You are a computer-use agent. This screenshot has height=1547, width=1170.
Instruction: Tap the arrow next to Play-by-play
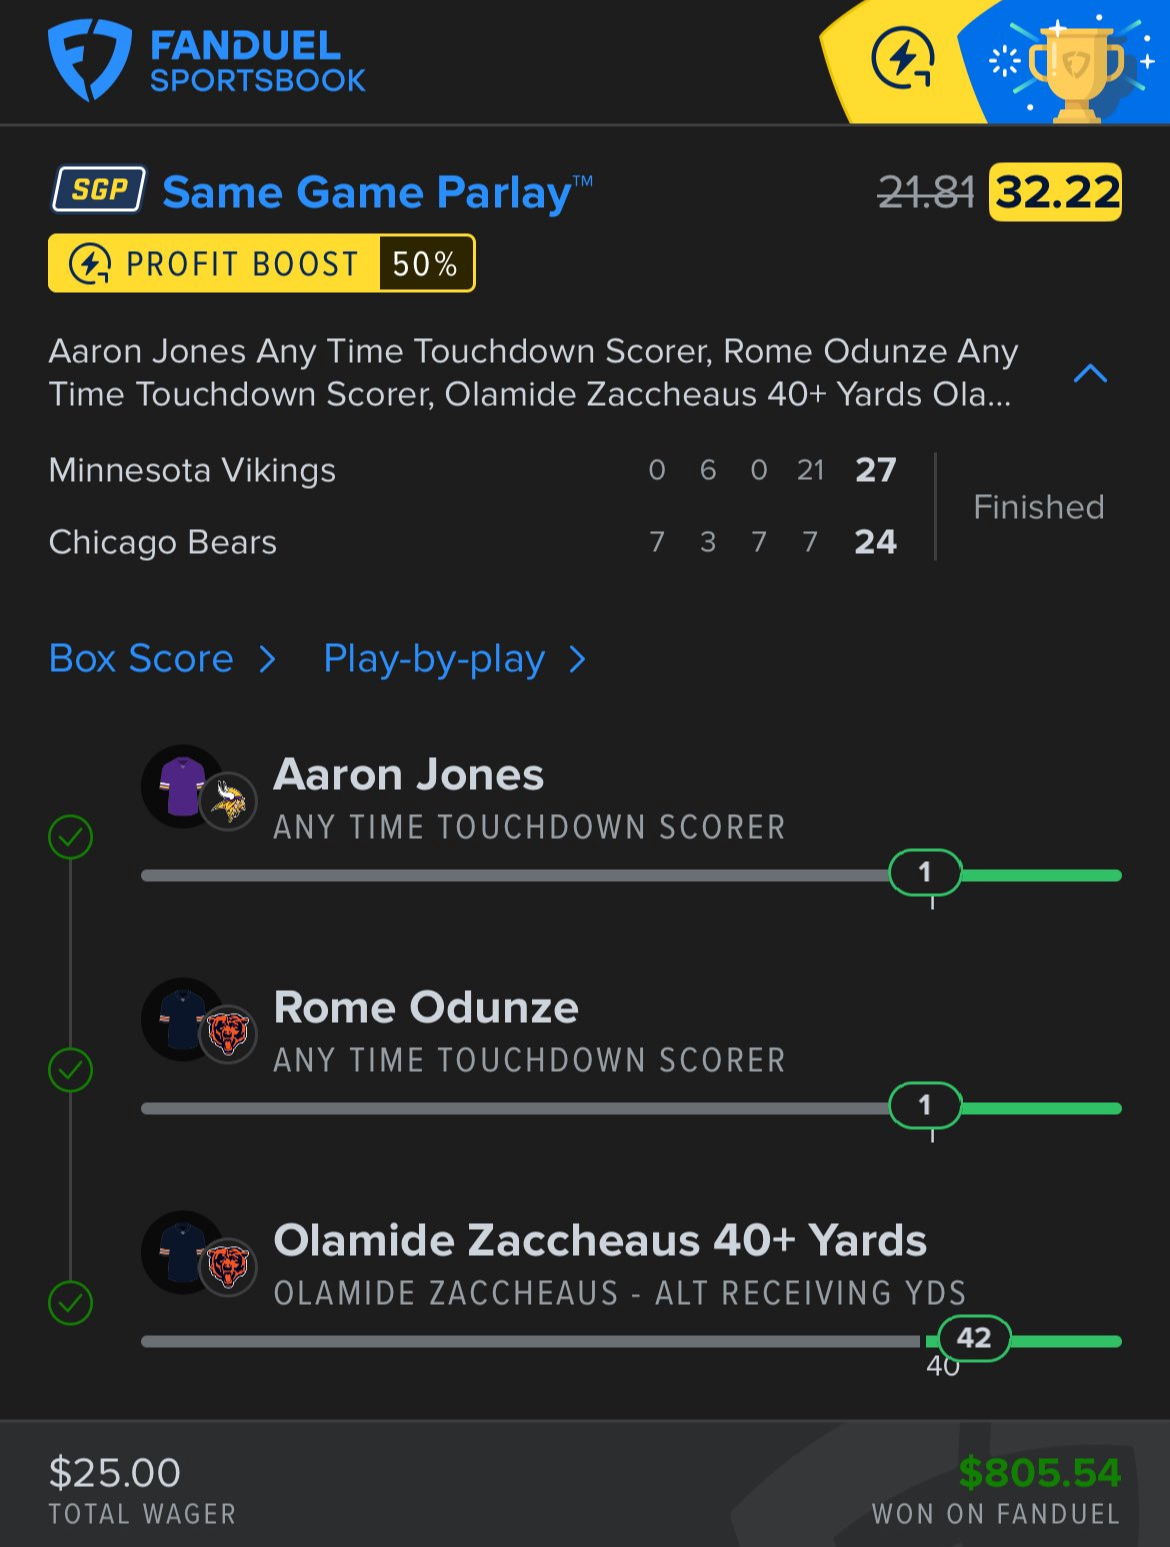(x=577, y=659)
